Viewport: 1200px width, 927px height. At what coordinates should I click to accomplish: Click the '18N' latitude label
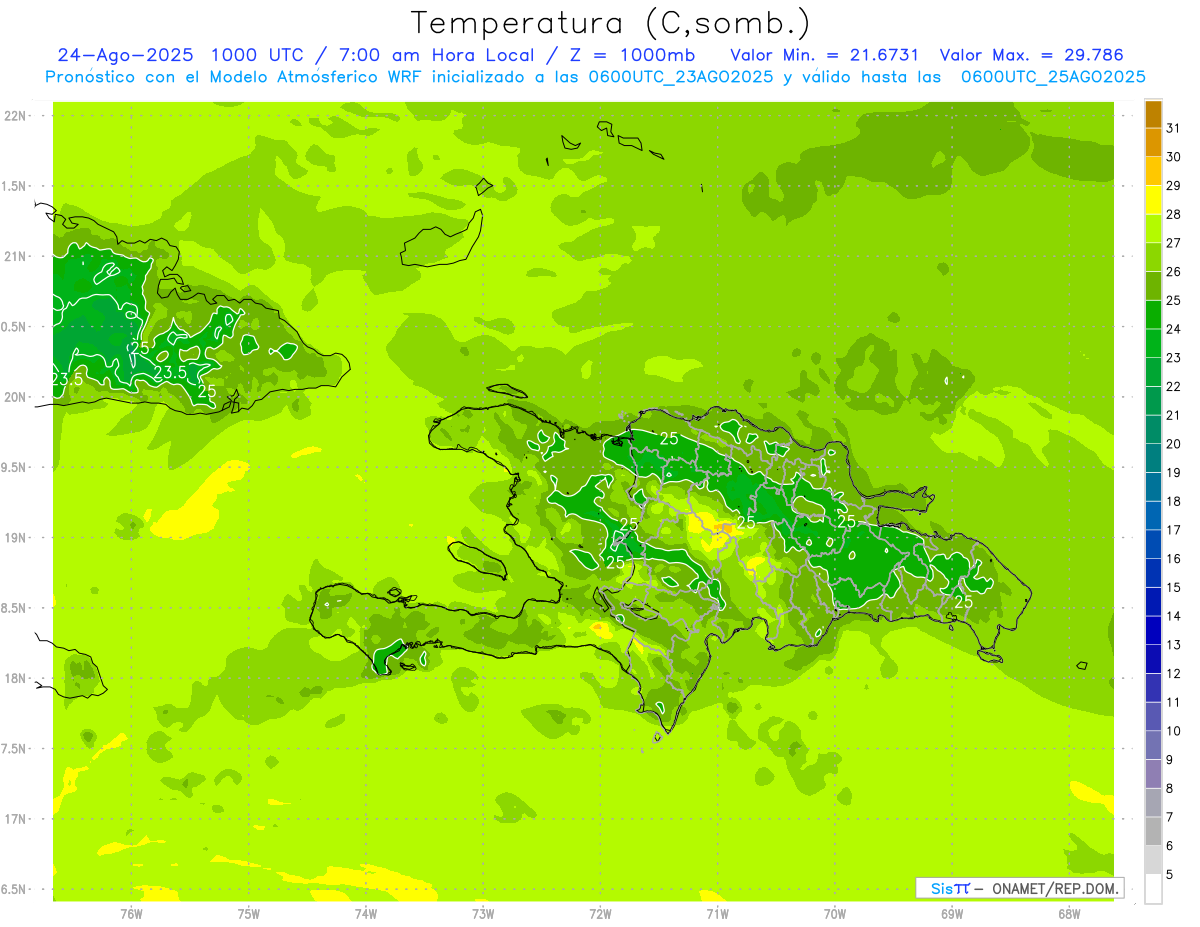(x=15, y=678)
